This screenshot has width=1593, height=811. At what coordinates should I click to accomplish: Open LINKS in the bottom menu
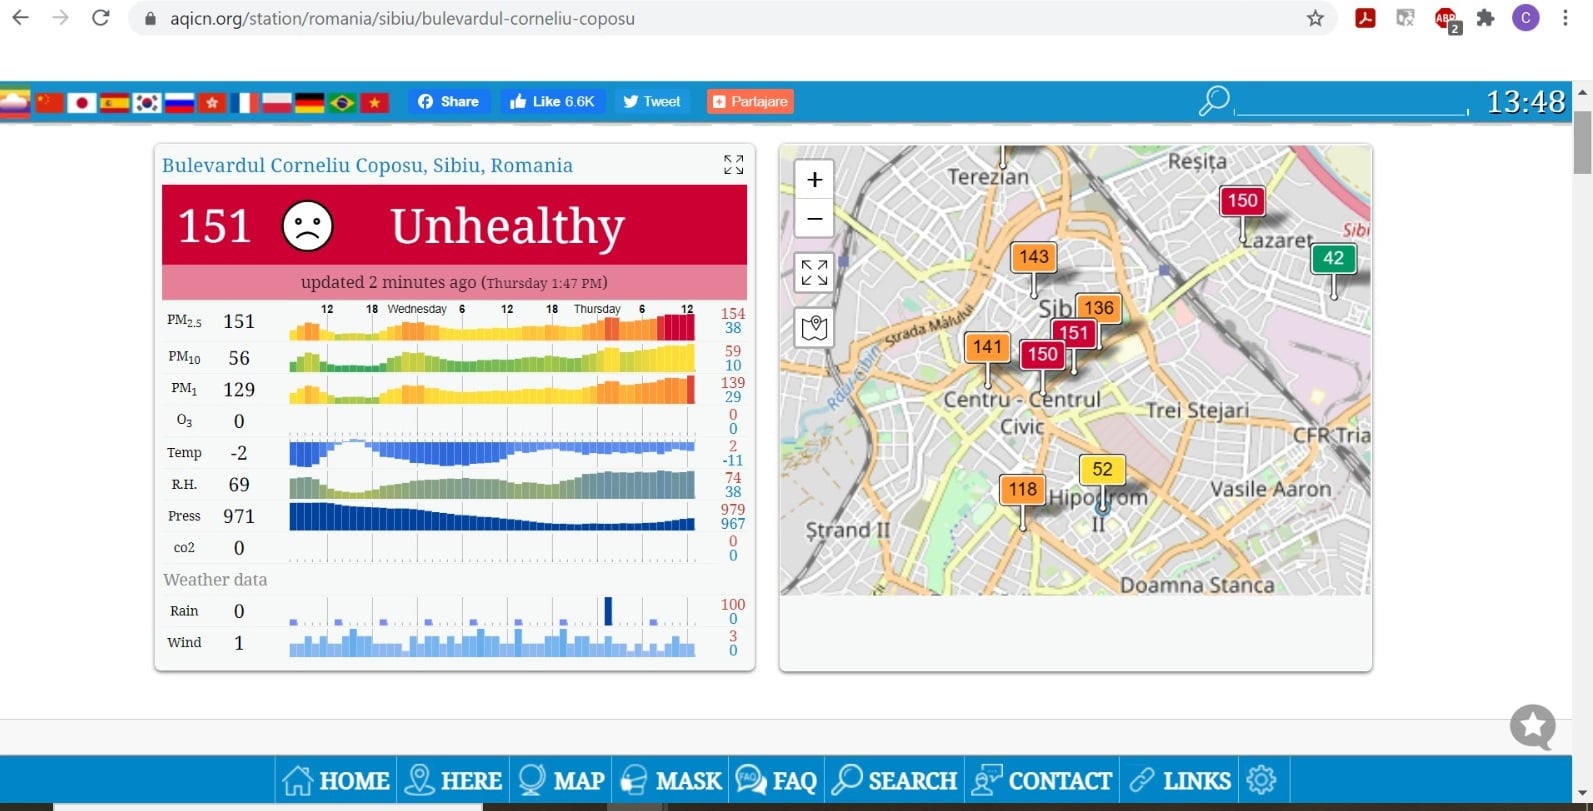point(1179,780)
